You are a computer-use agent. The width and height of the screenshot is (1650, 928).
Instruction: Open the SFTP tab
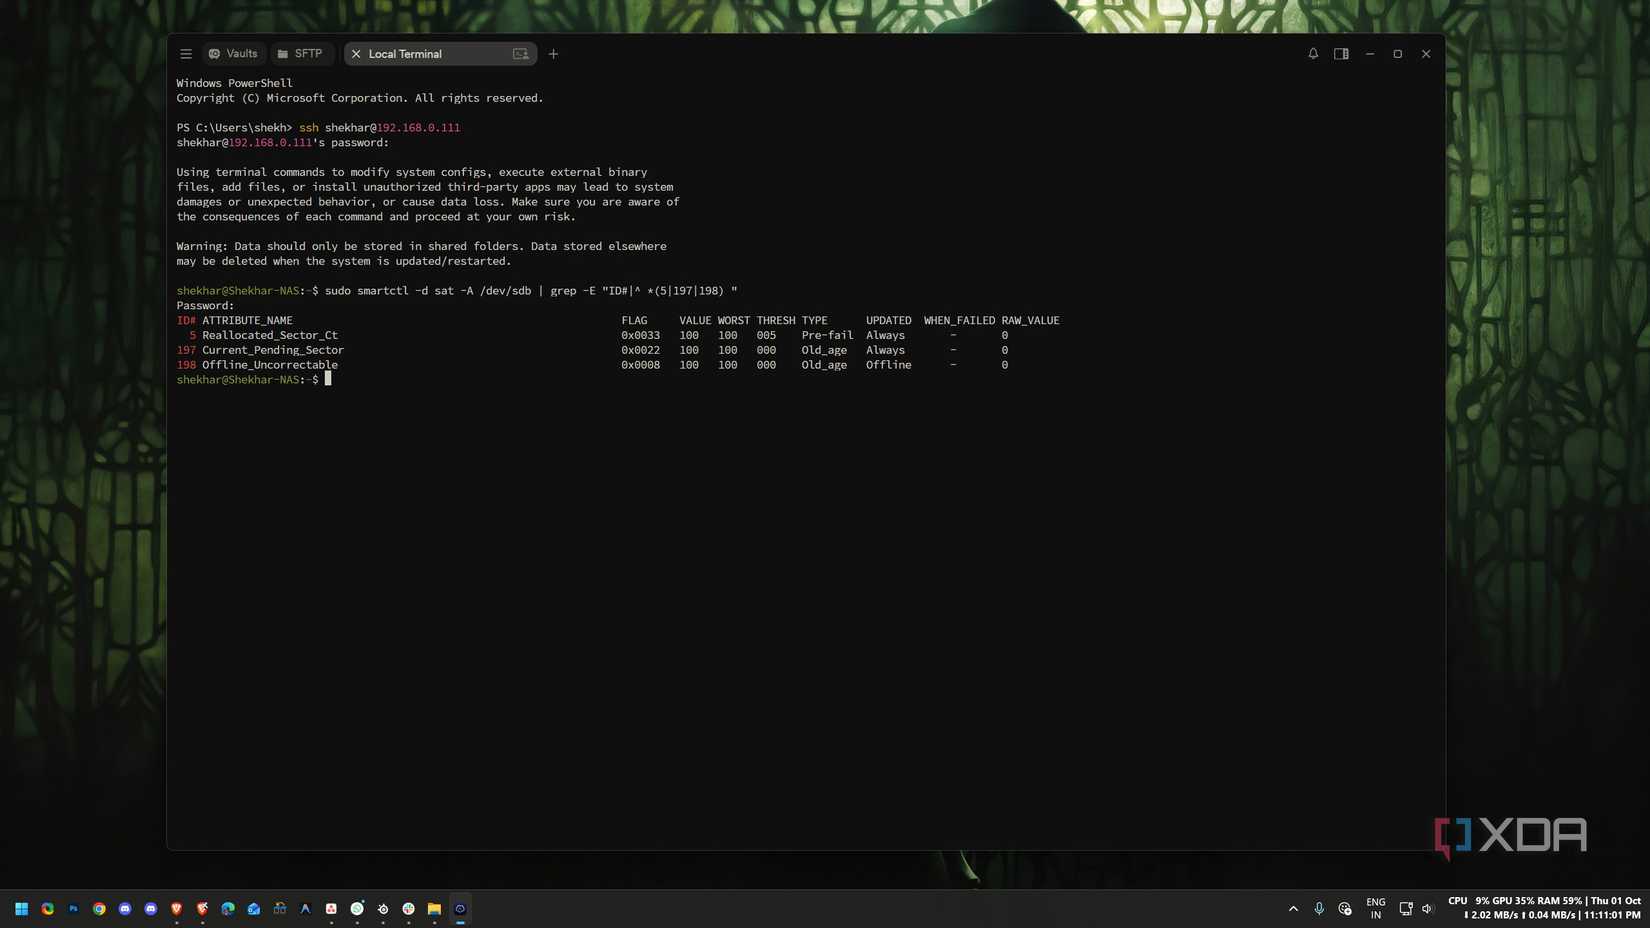pyautogui.click(x=300, y=54)
